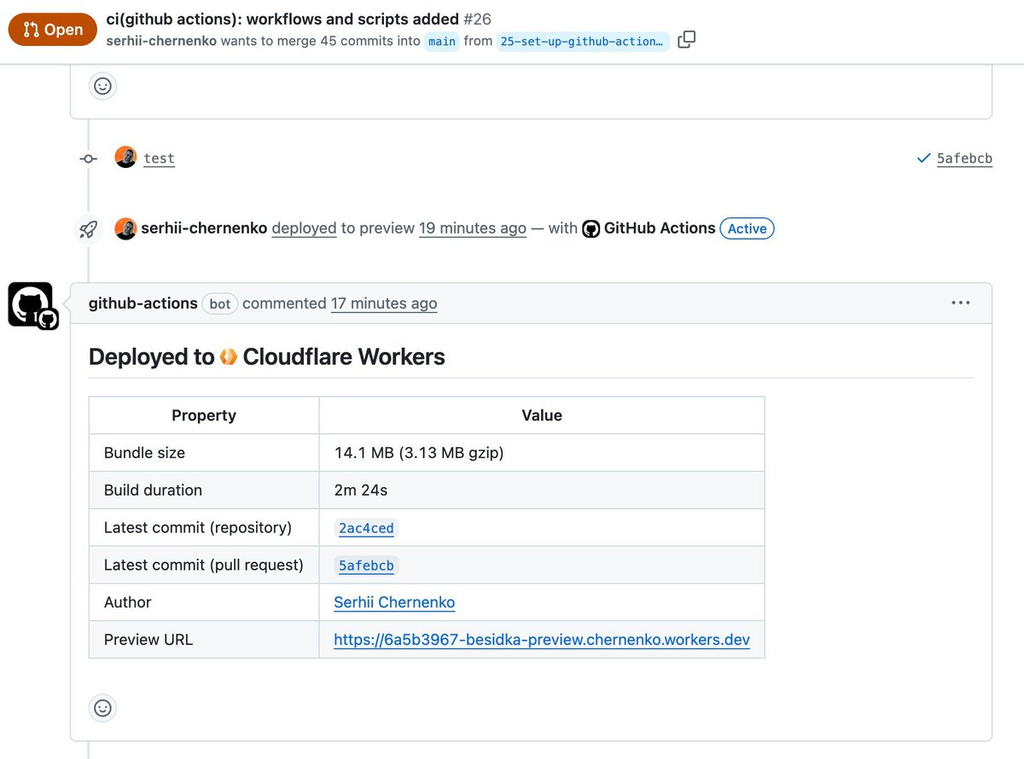
Task: Click the Active deployment badge
Action: [747, 229]
